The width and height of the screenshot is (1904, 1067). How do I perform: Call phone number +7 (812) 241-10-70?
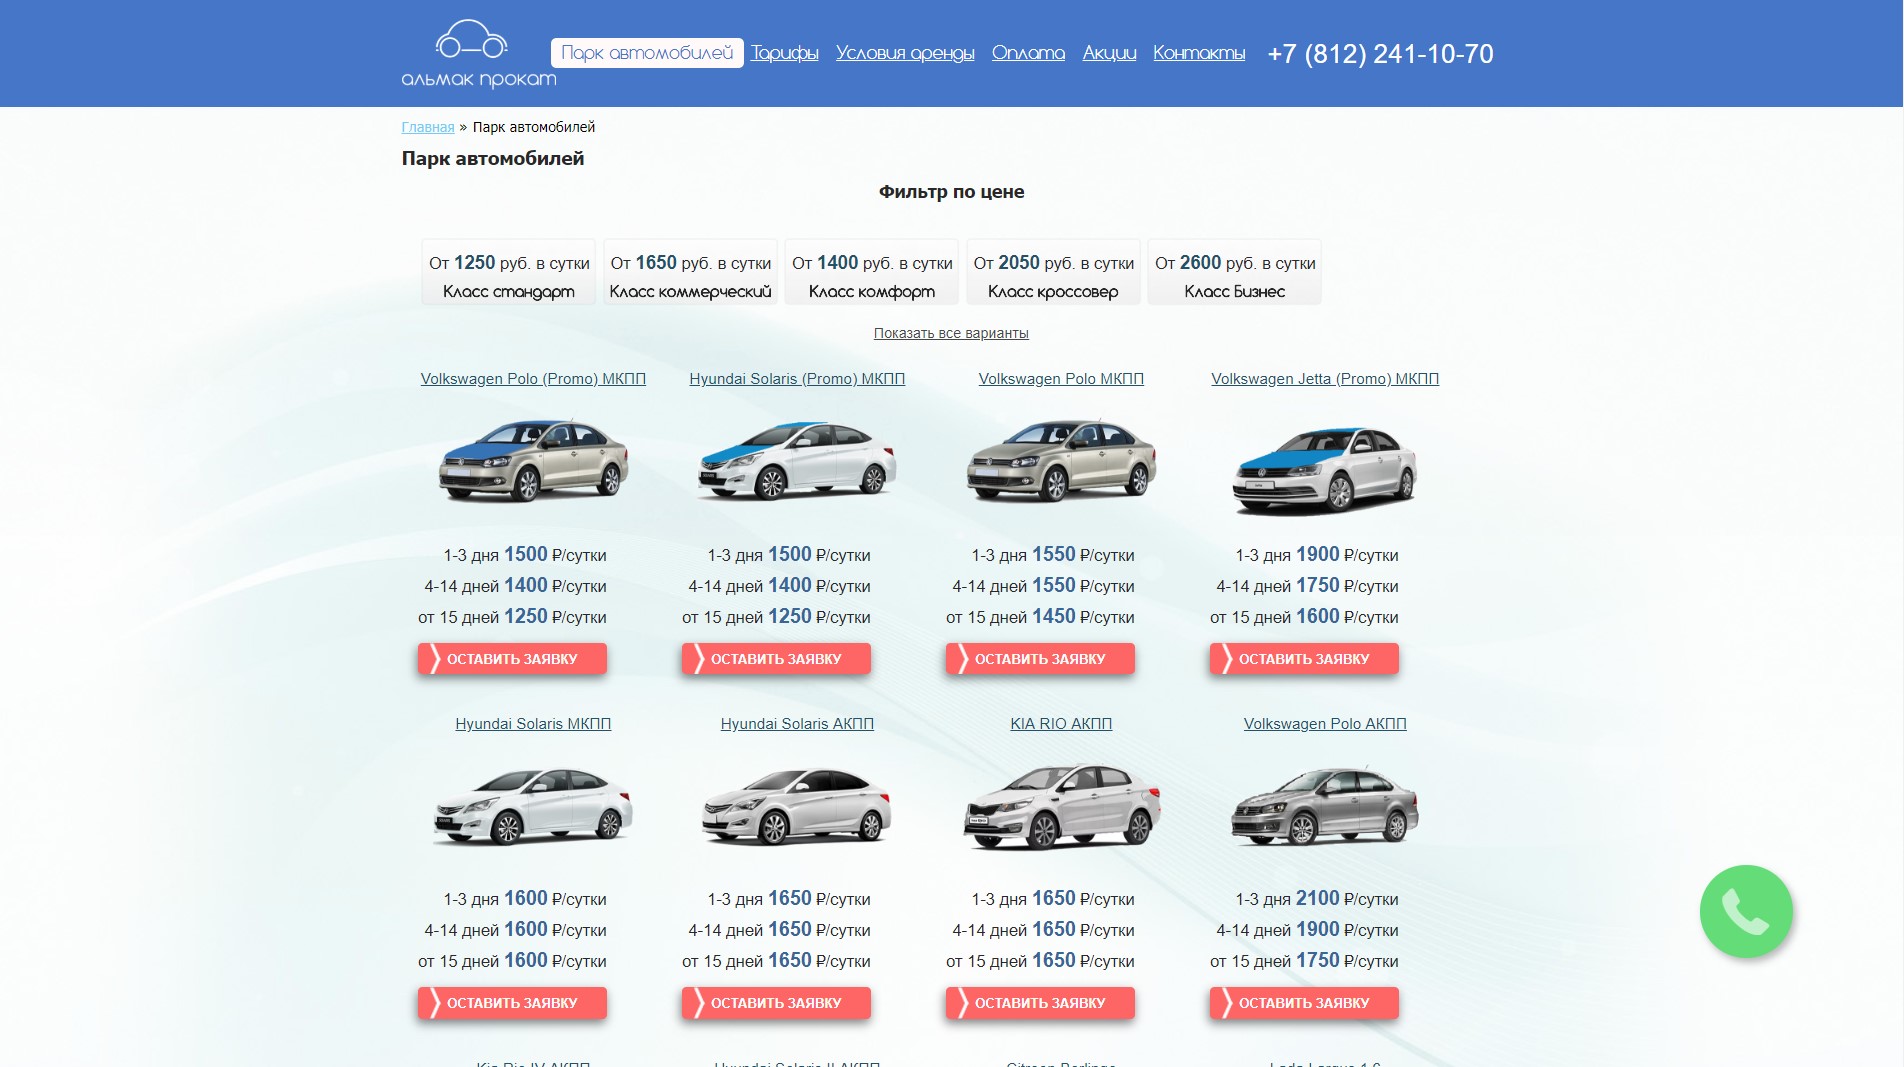[x=1380, y=54]
